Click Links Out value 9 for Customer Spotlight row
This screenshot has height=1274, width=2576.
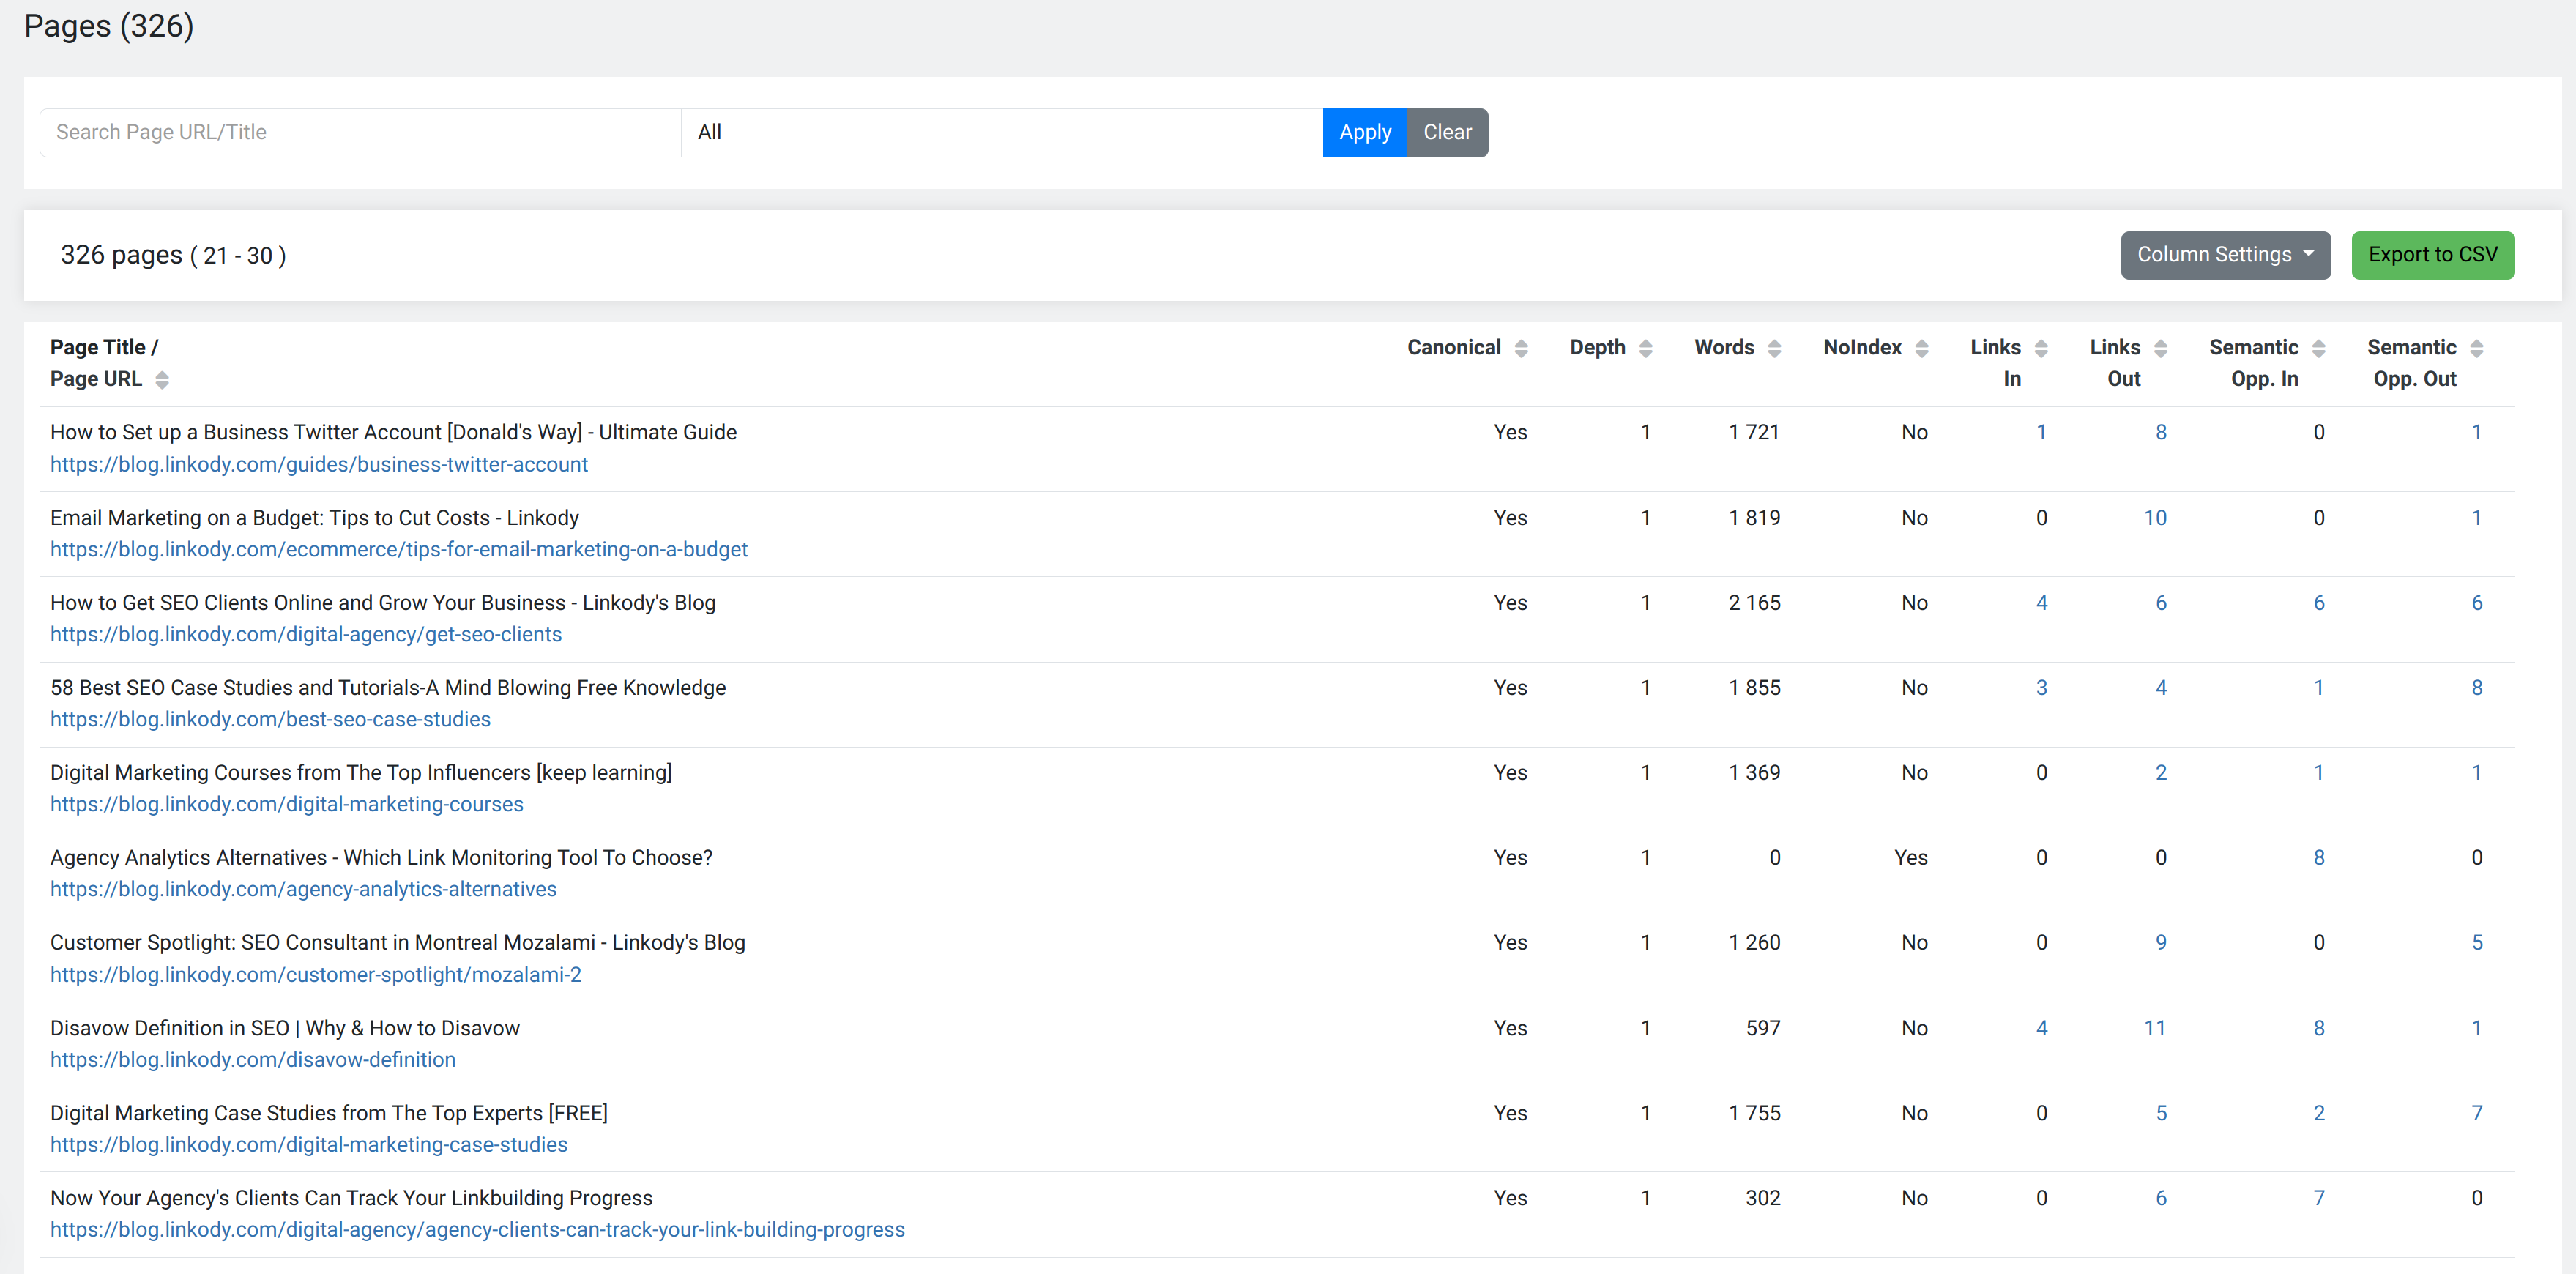[x=2160, y=943]
